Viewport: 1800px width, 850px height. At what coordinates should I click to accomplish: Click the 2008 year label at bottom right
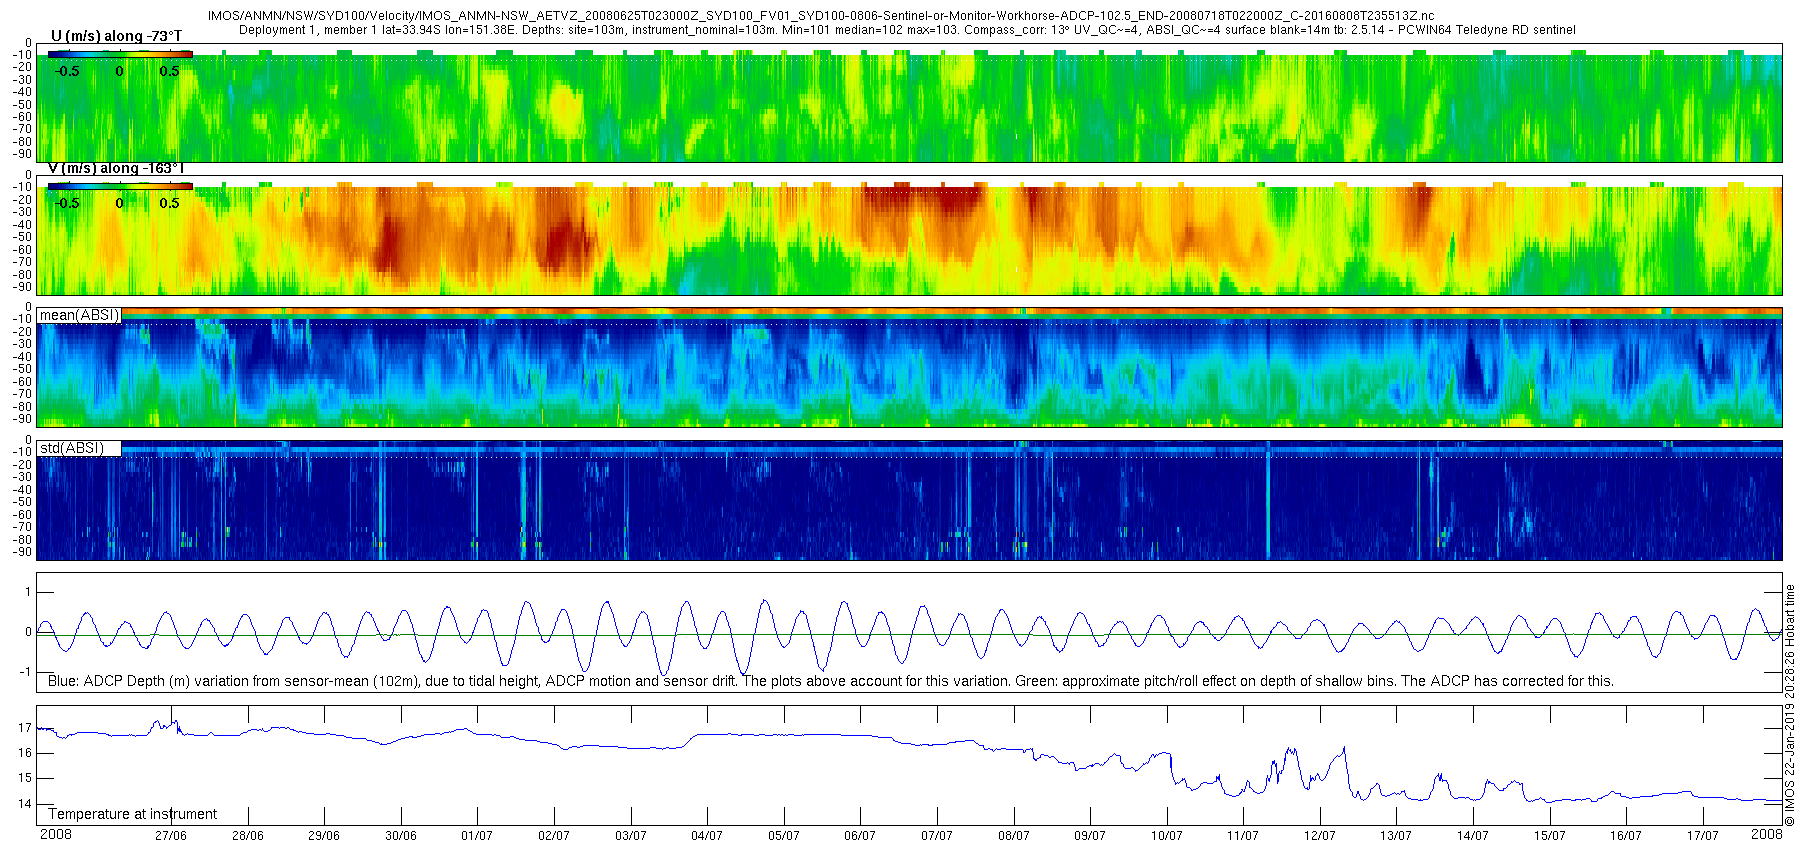1767,833
